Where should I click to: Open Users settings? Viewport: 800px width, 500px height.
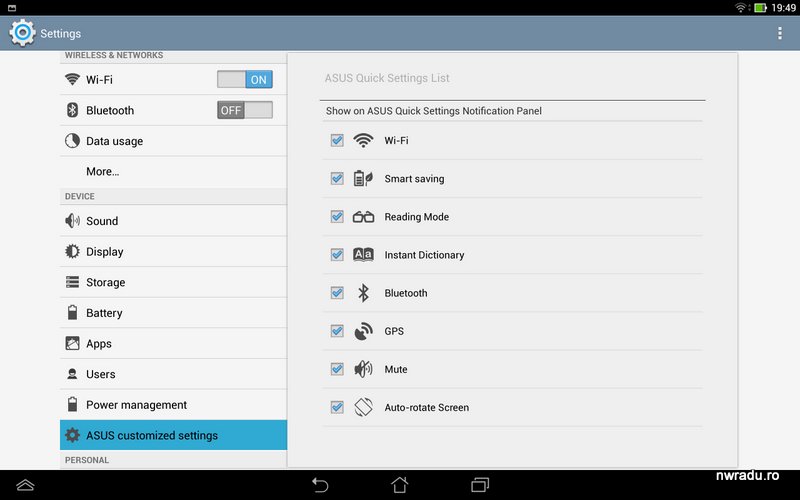[x=173, y=374]
